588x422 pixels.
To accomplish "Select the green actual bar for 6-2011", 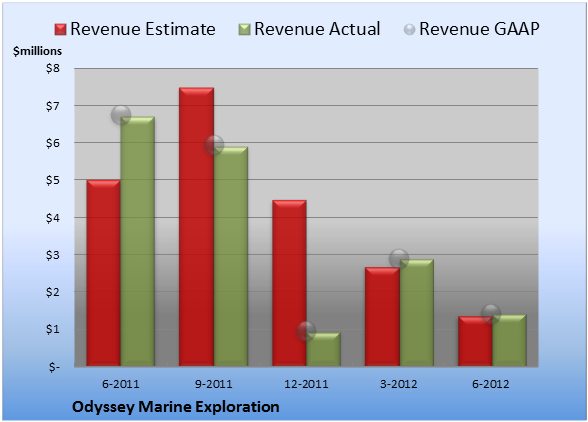I will click(138, 241).
